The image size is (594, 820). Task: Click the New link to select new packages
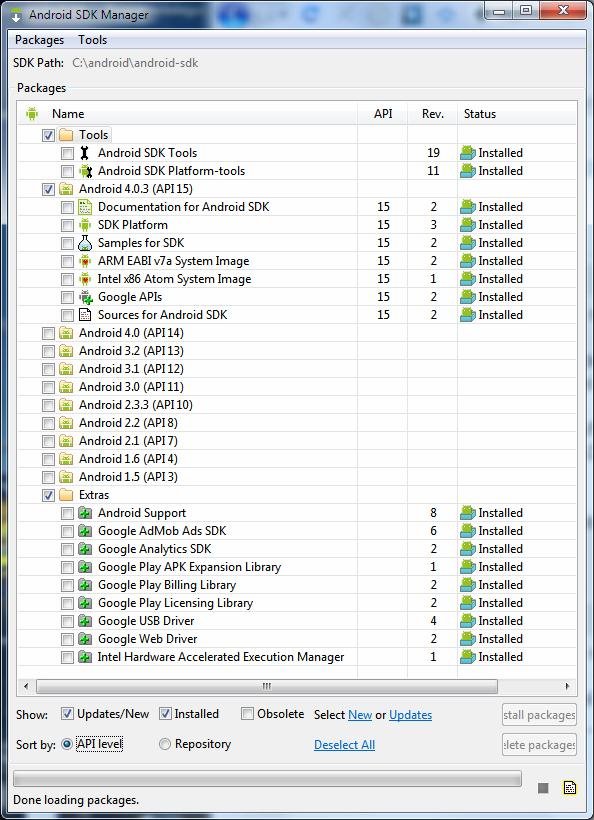click(x=360, y=715)
